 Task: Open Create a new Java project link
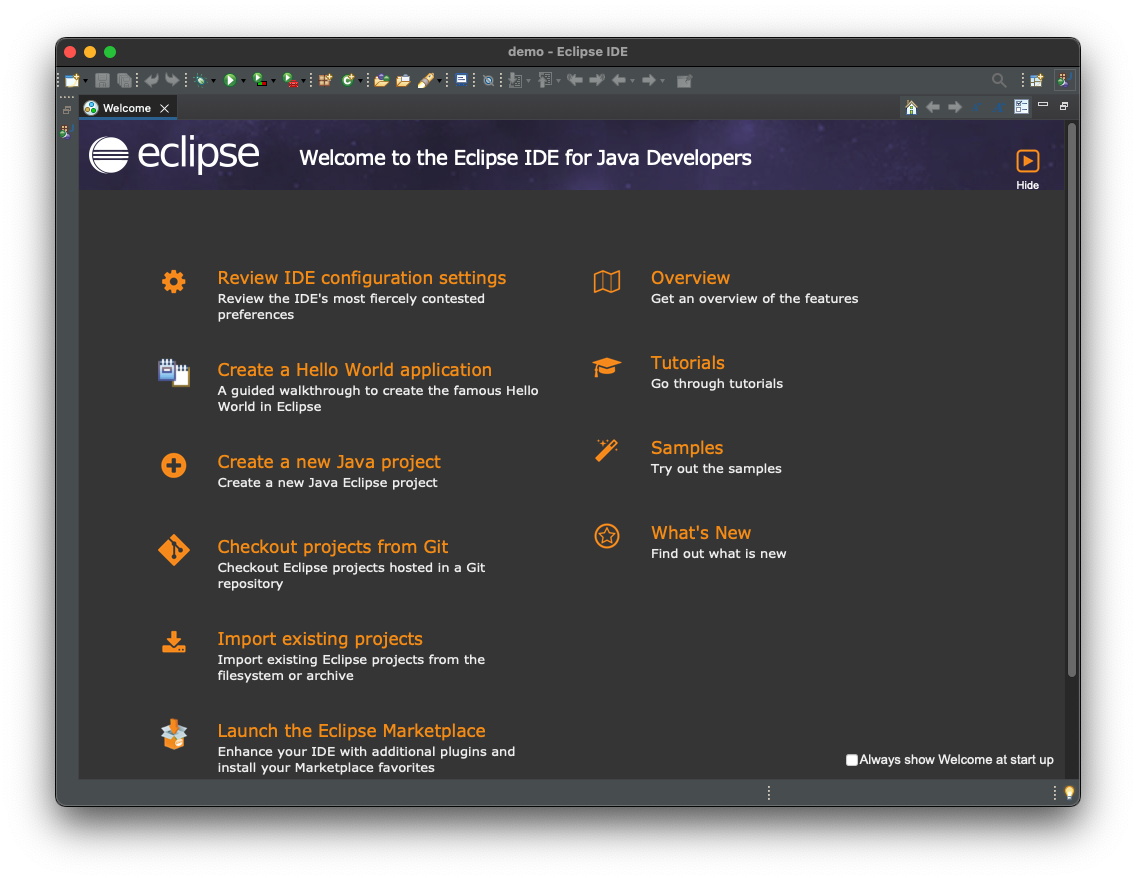click(x=329, y=461)
